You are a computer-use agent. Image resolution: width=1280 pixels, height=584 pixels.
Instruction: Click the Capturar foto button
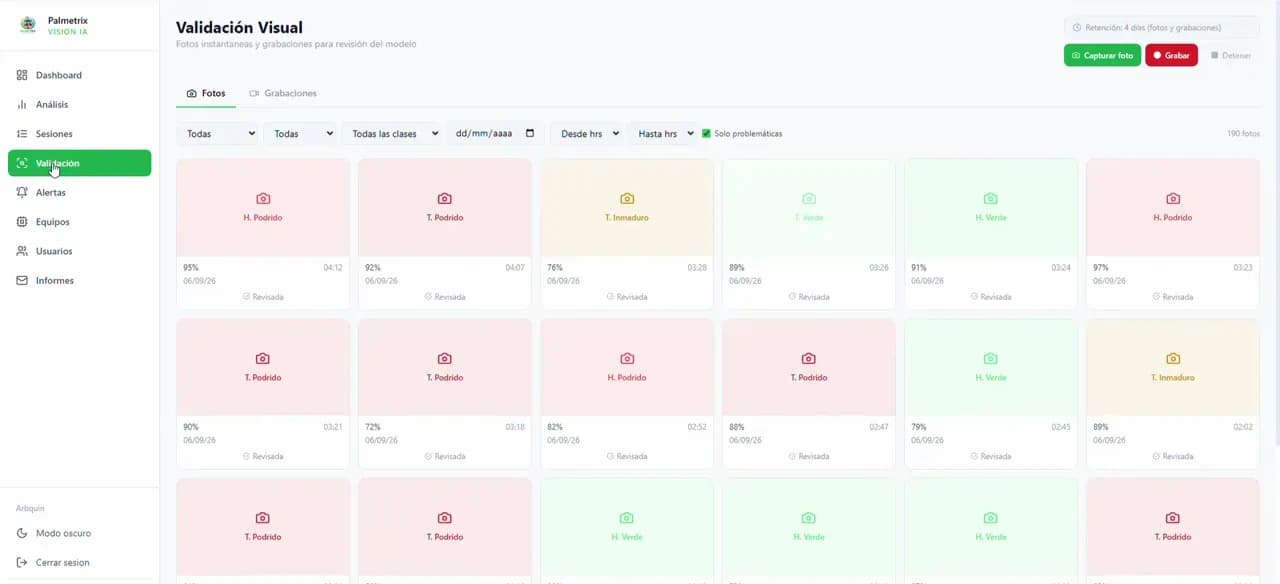click(1102, 55)
